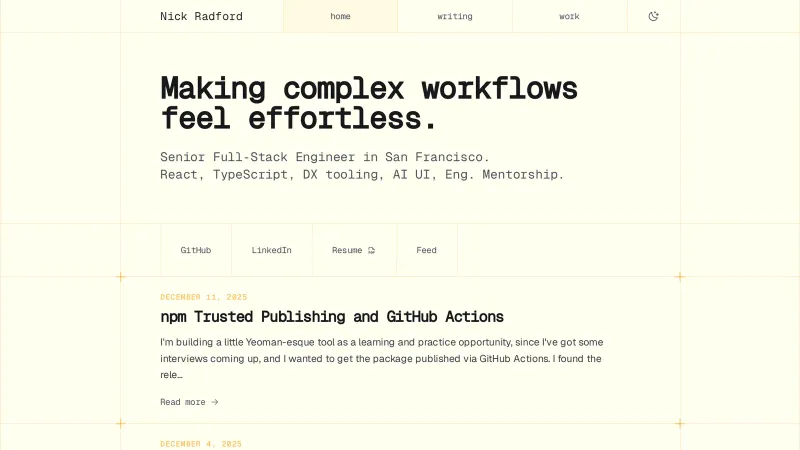Toggle dark mode with the moon icon

point(654,16)
